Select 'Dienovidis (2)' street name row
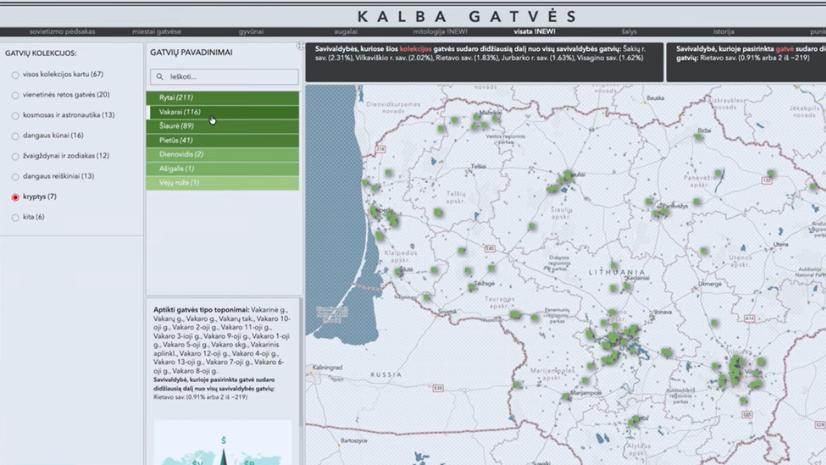Screen dimensions: 826x465 (x=222, y=154)
